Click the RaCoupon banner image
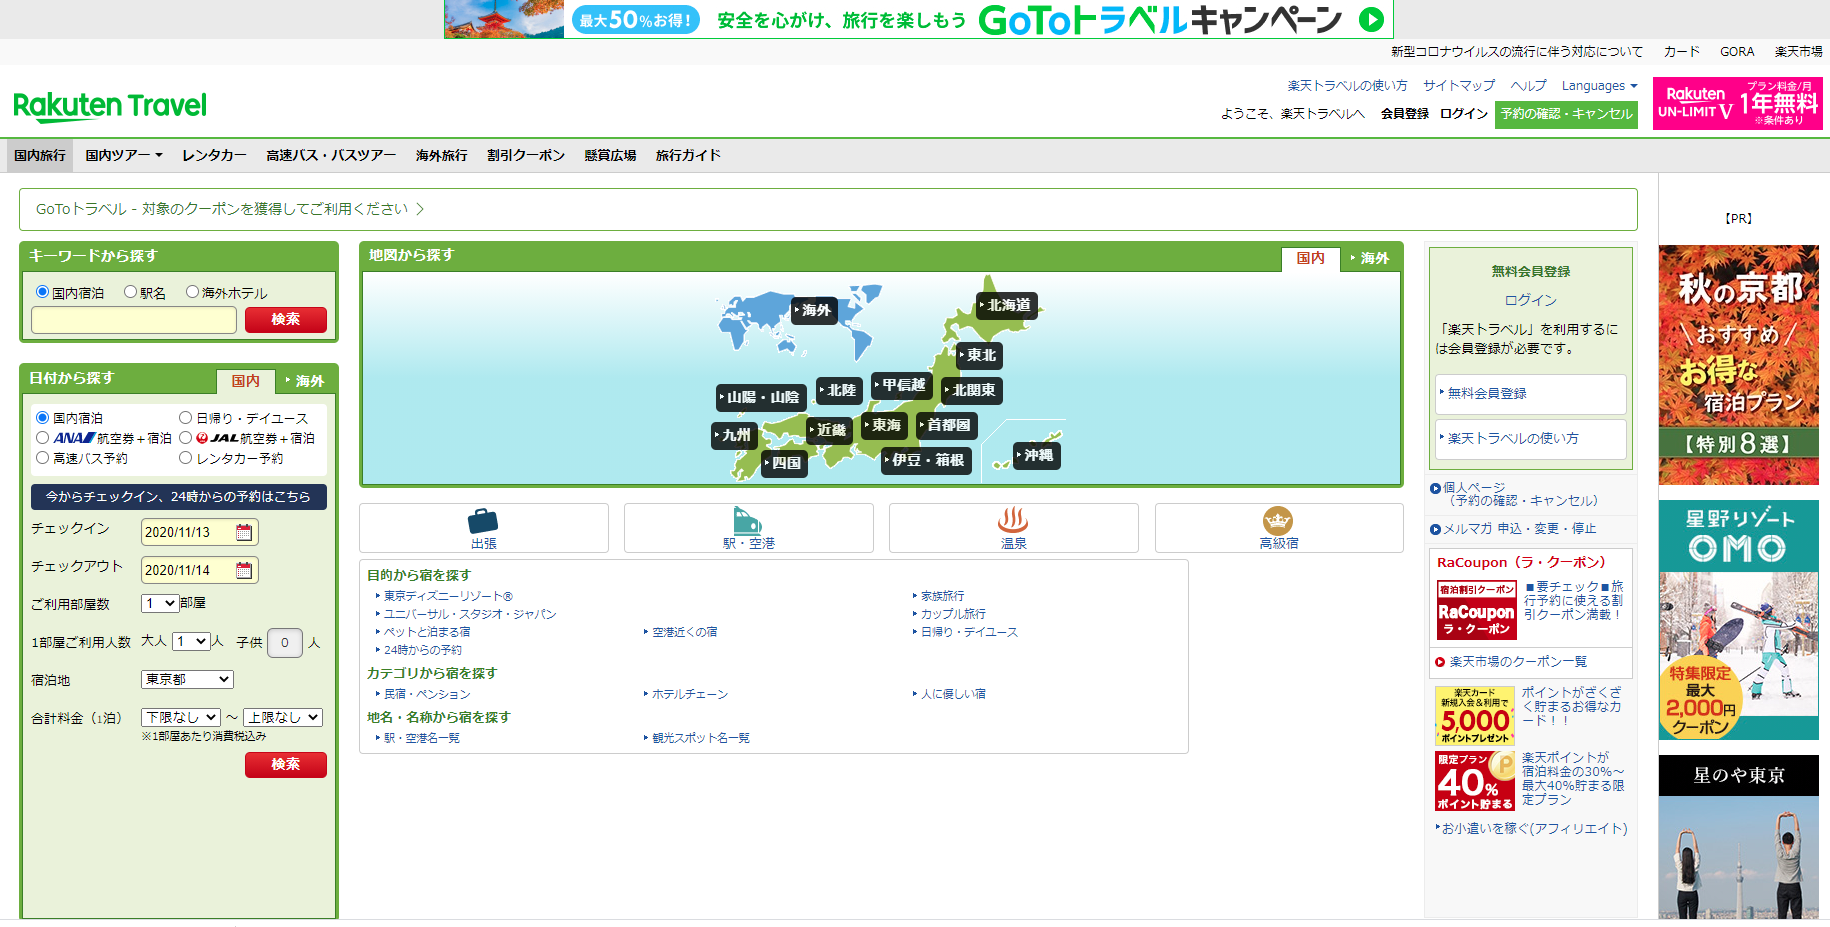Screen dimensions: 1830x927 coord(1476,609)
